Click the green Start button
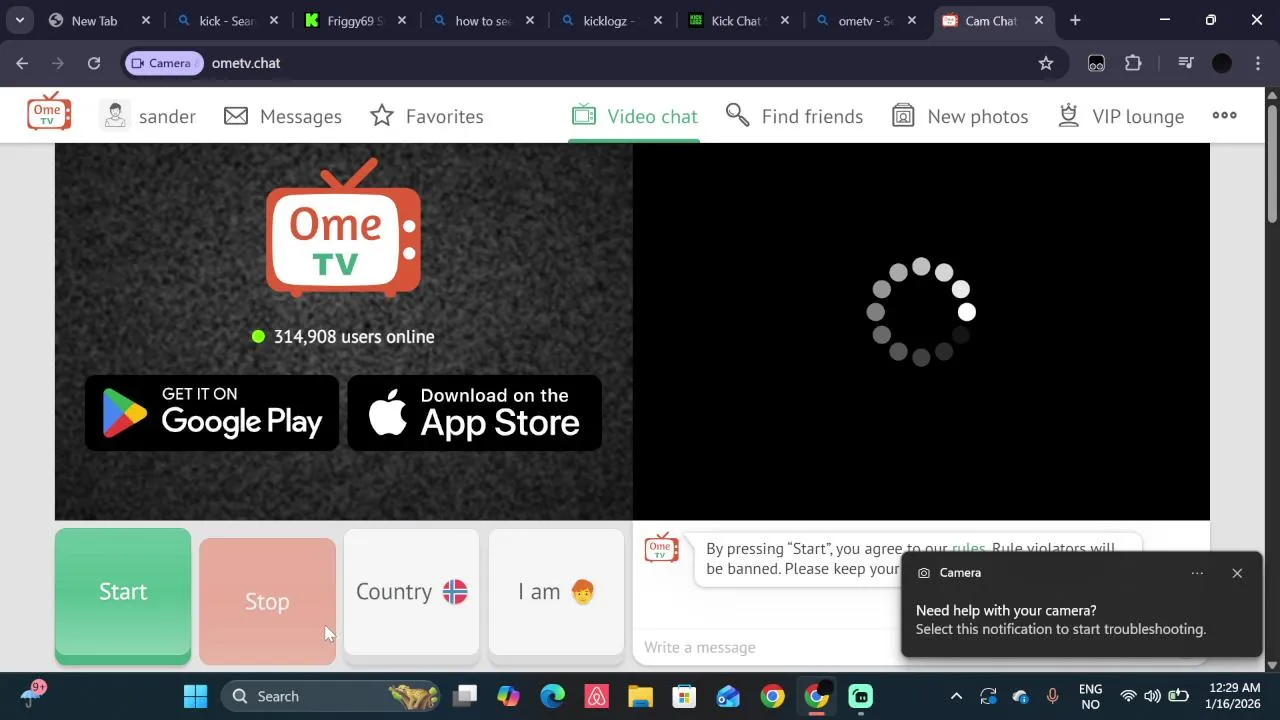 click(123, 596)
